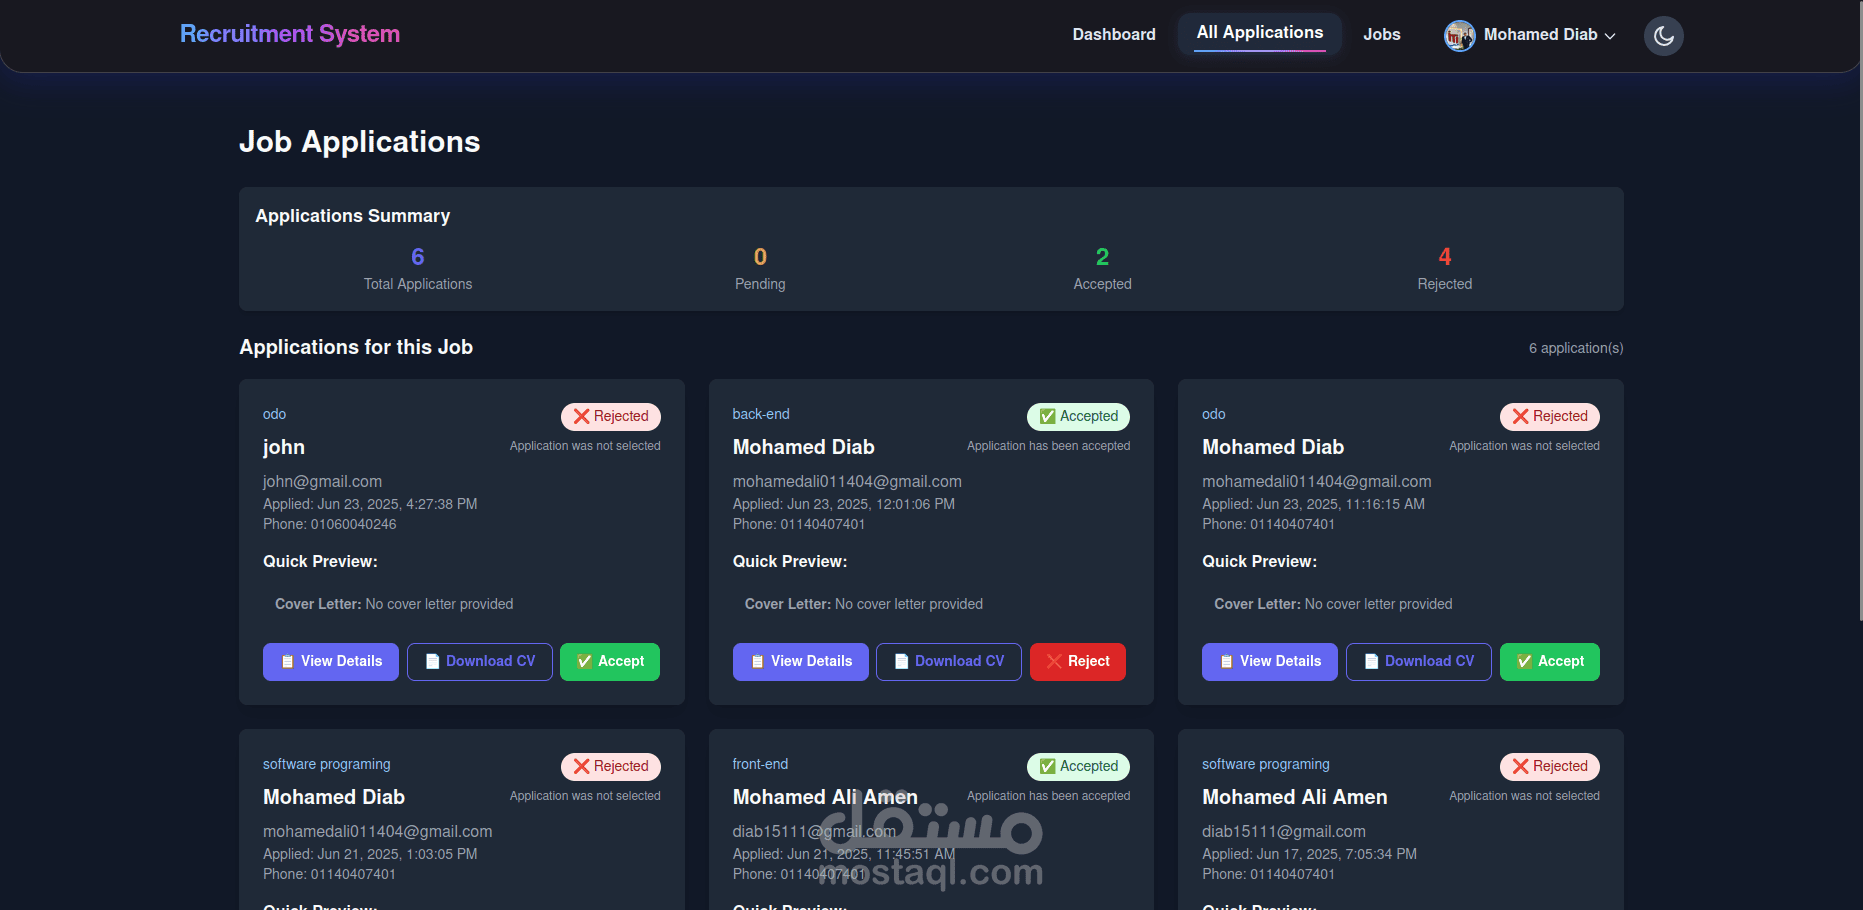Click the 'Job Applications' page heading
This screenshot has height=910, width=1863.
click(x=360, y=142)
